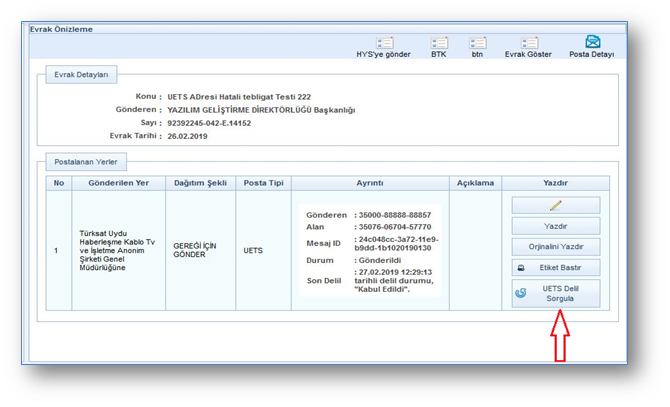670x407 pixels.
Task: Click the Açıklama column header
Action: coord(475,183)
